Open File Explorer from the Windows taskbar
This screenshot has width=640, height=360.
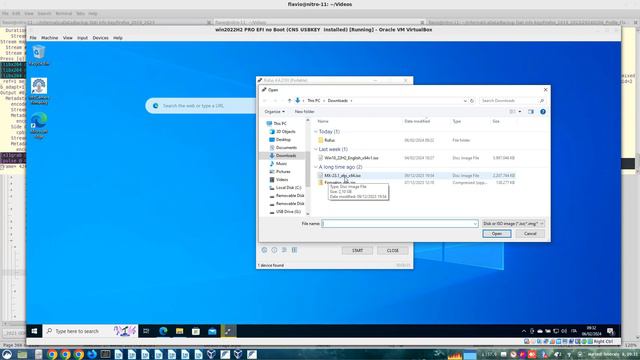(180, 331)
